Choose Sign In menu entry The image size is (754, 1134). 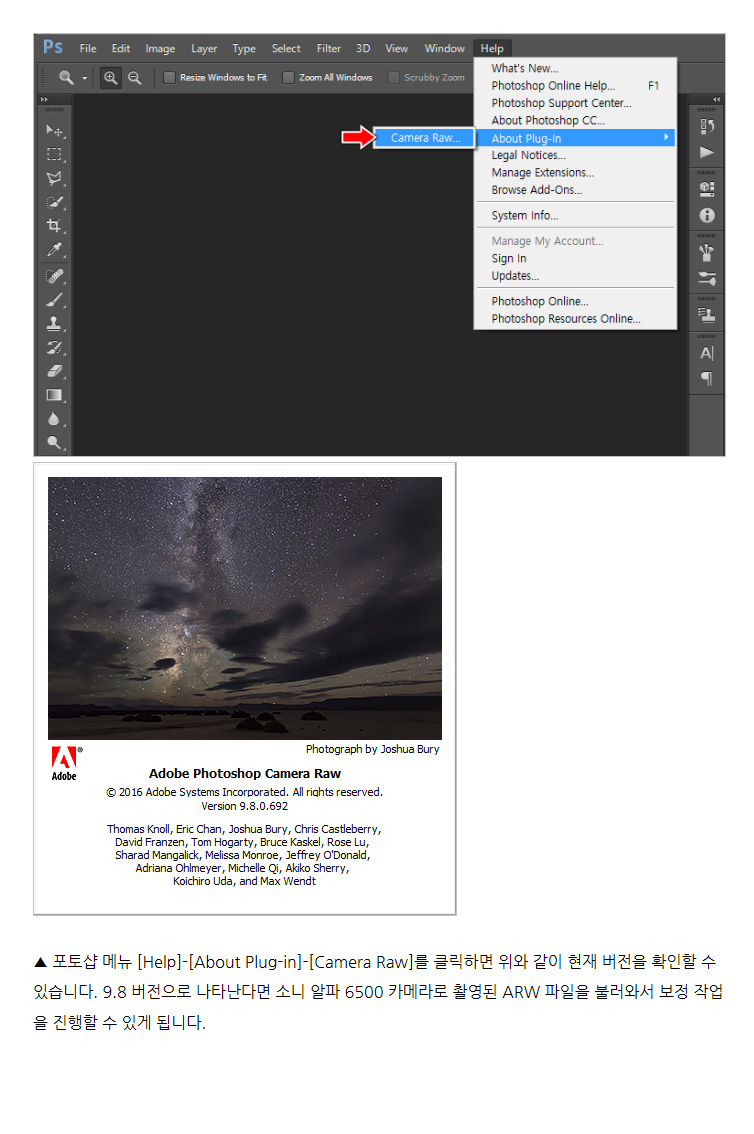575,258
